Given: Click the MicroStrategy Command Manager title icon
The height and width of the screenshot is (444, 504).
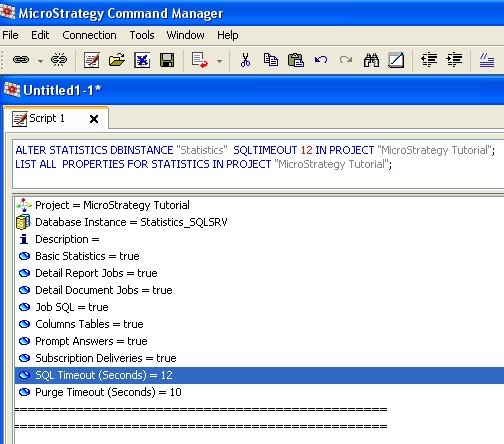Looking at the screenshot, I should coord(7,13).
